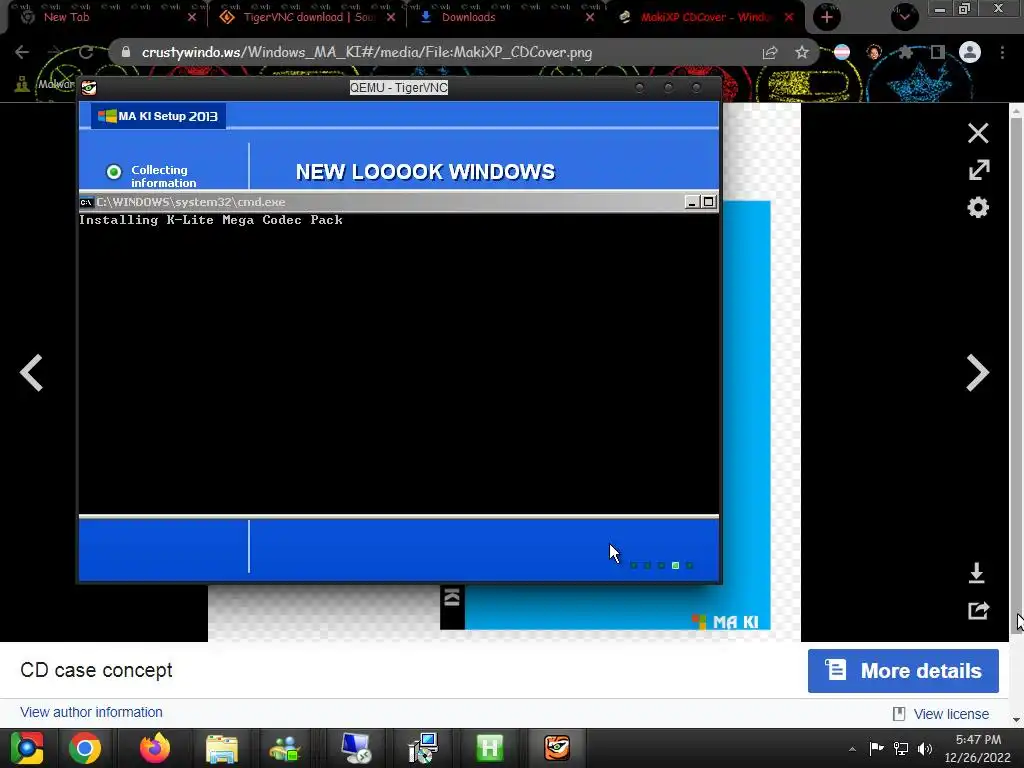Screen dimensions: 1024x768
Task: Switch to the Downloads tab
Action: click(x=468, y=17)
